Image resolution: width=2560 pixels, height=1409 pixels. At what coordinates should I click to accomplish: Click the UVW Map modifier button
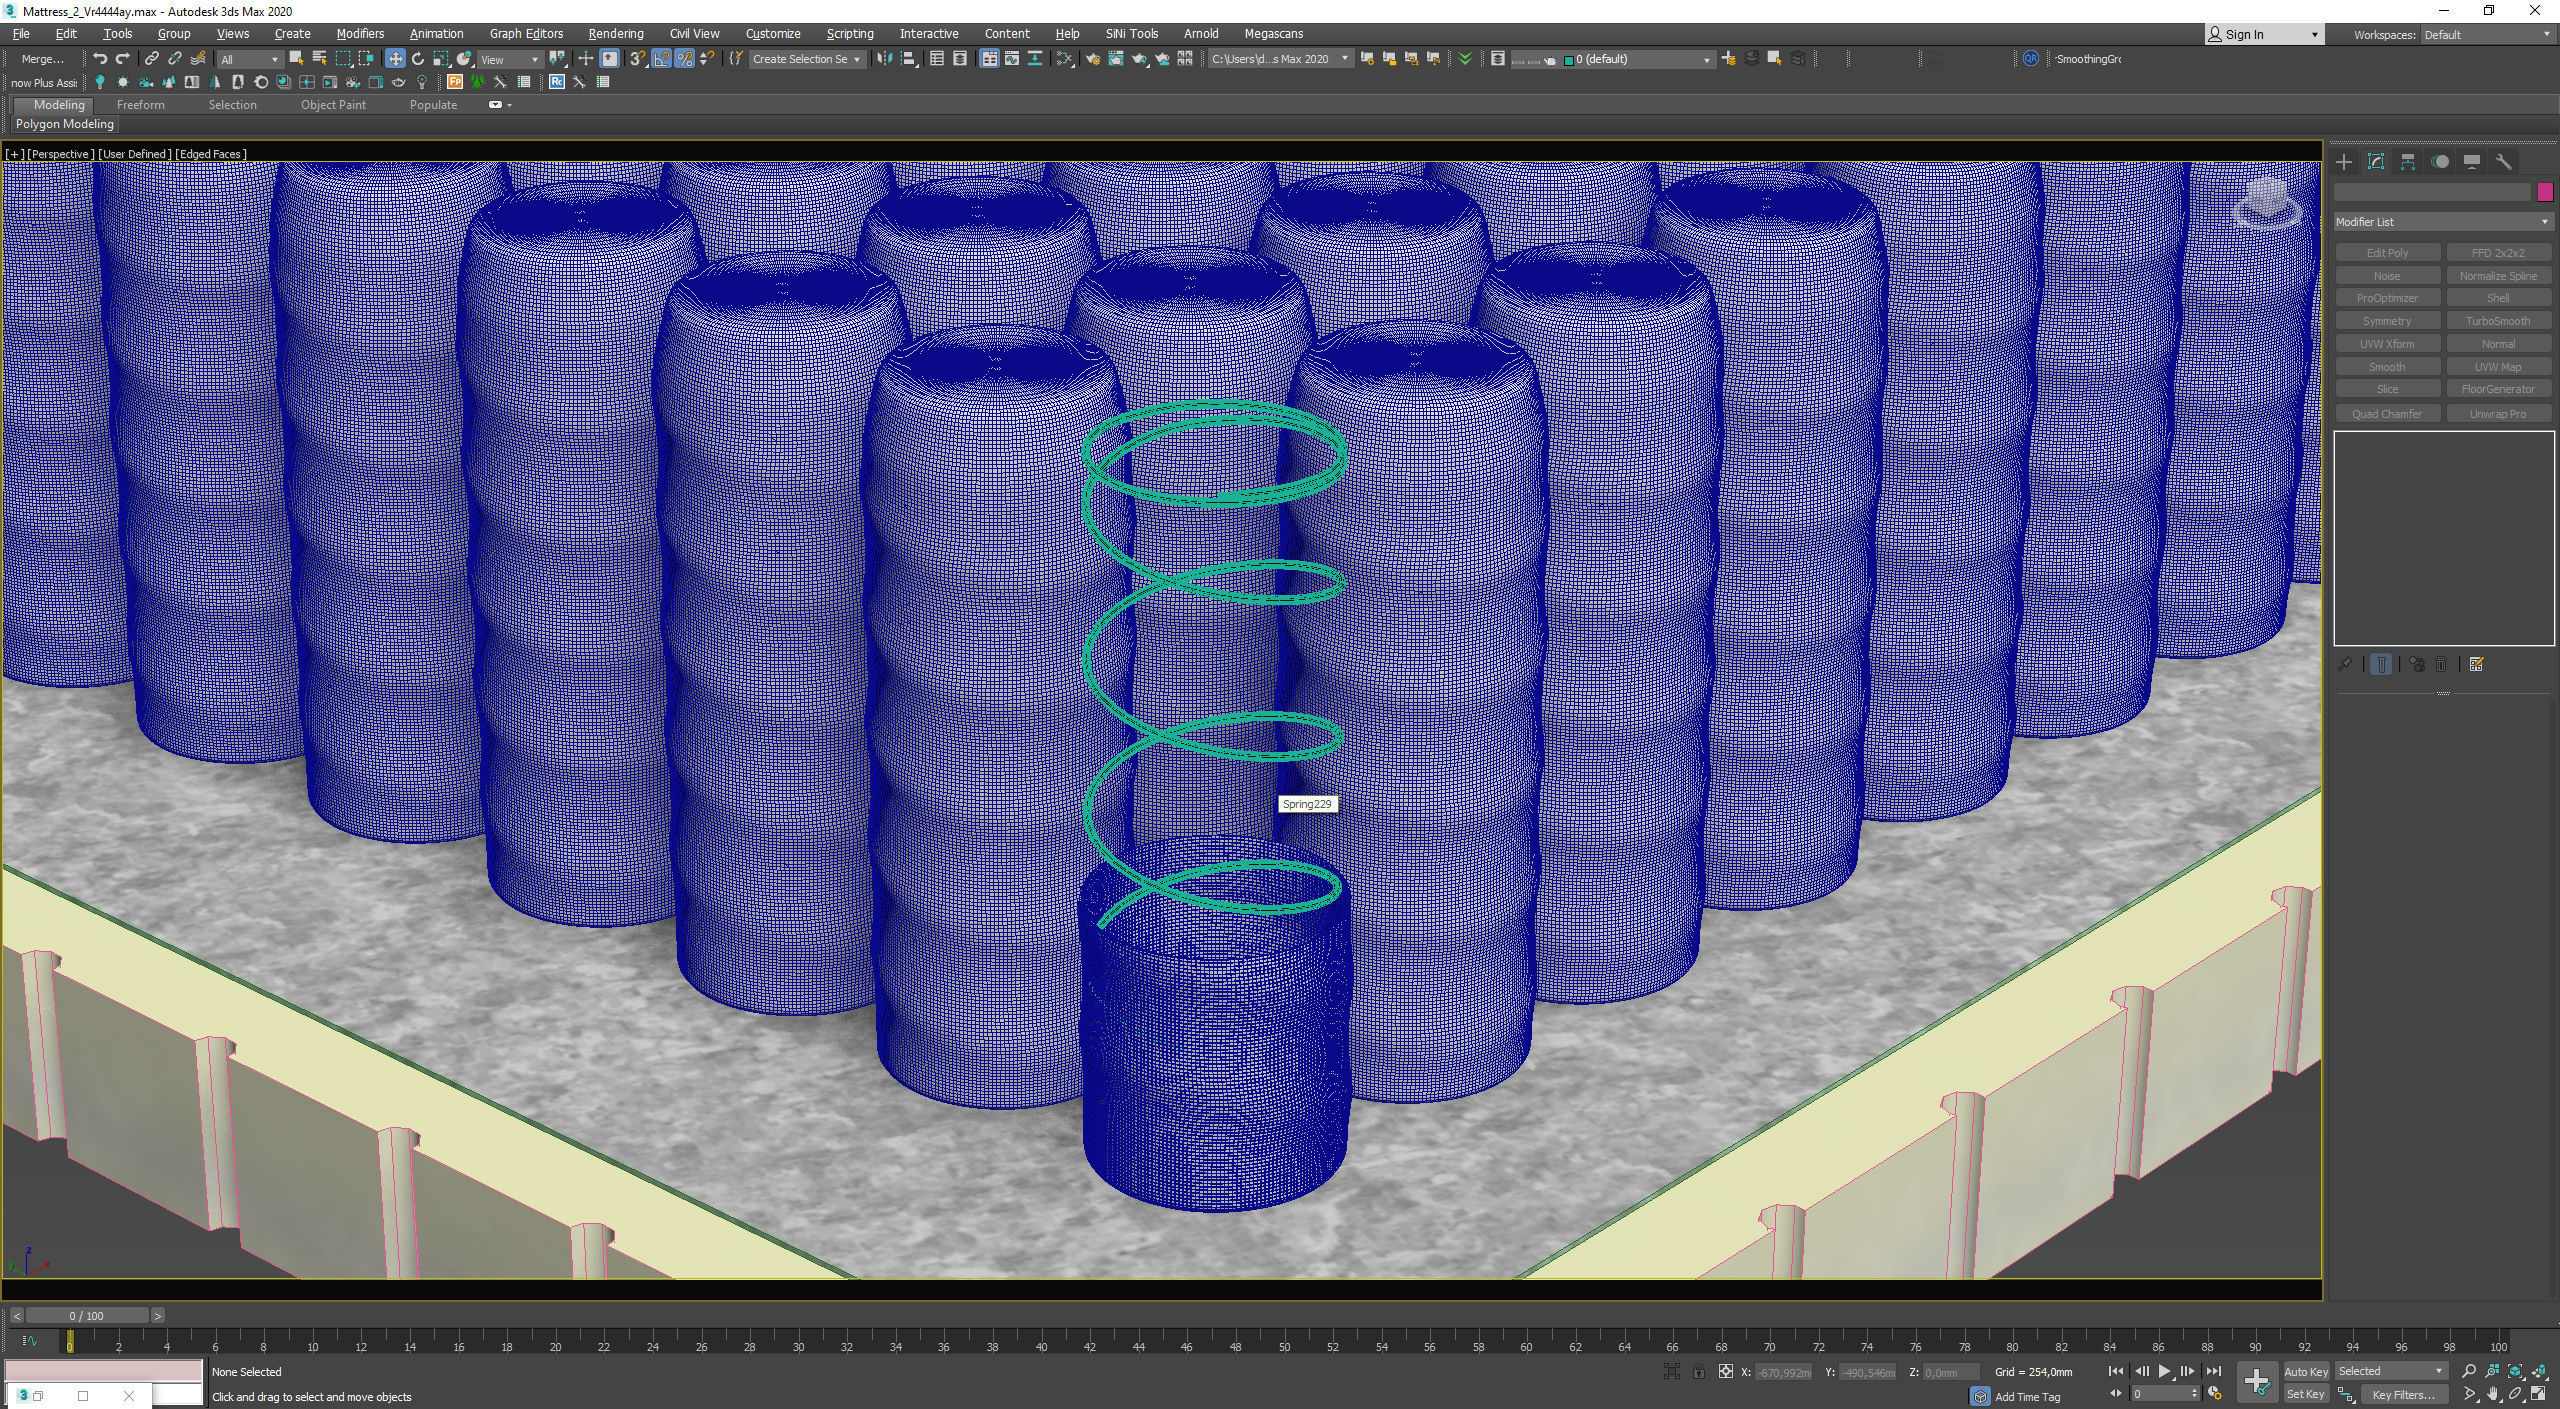click(2497, 367)
